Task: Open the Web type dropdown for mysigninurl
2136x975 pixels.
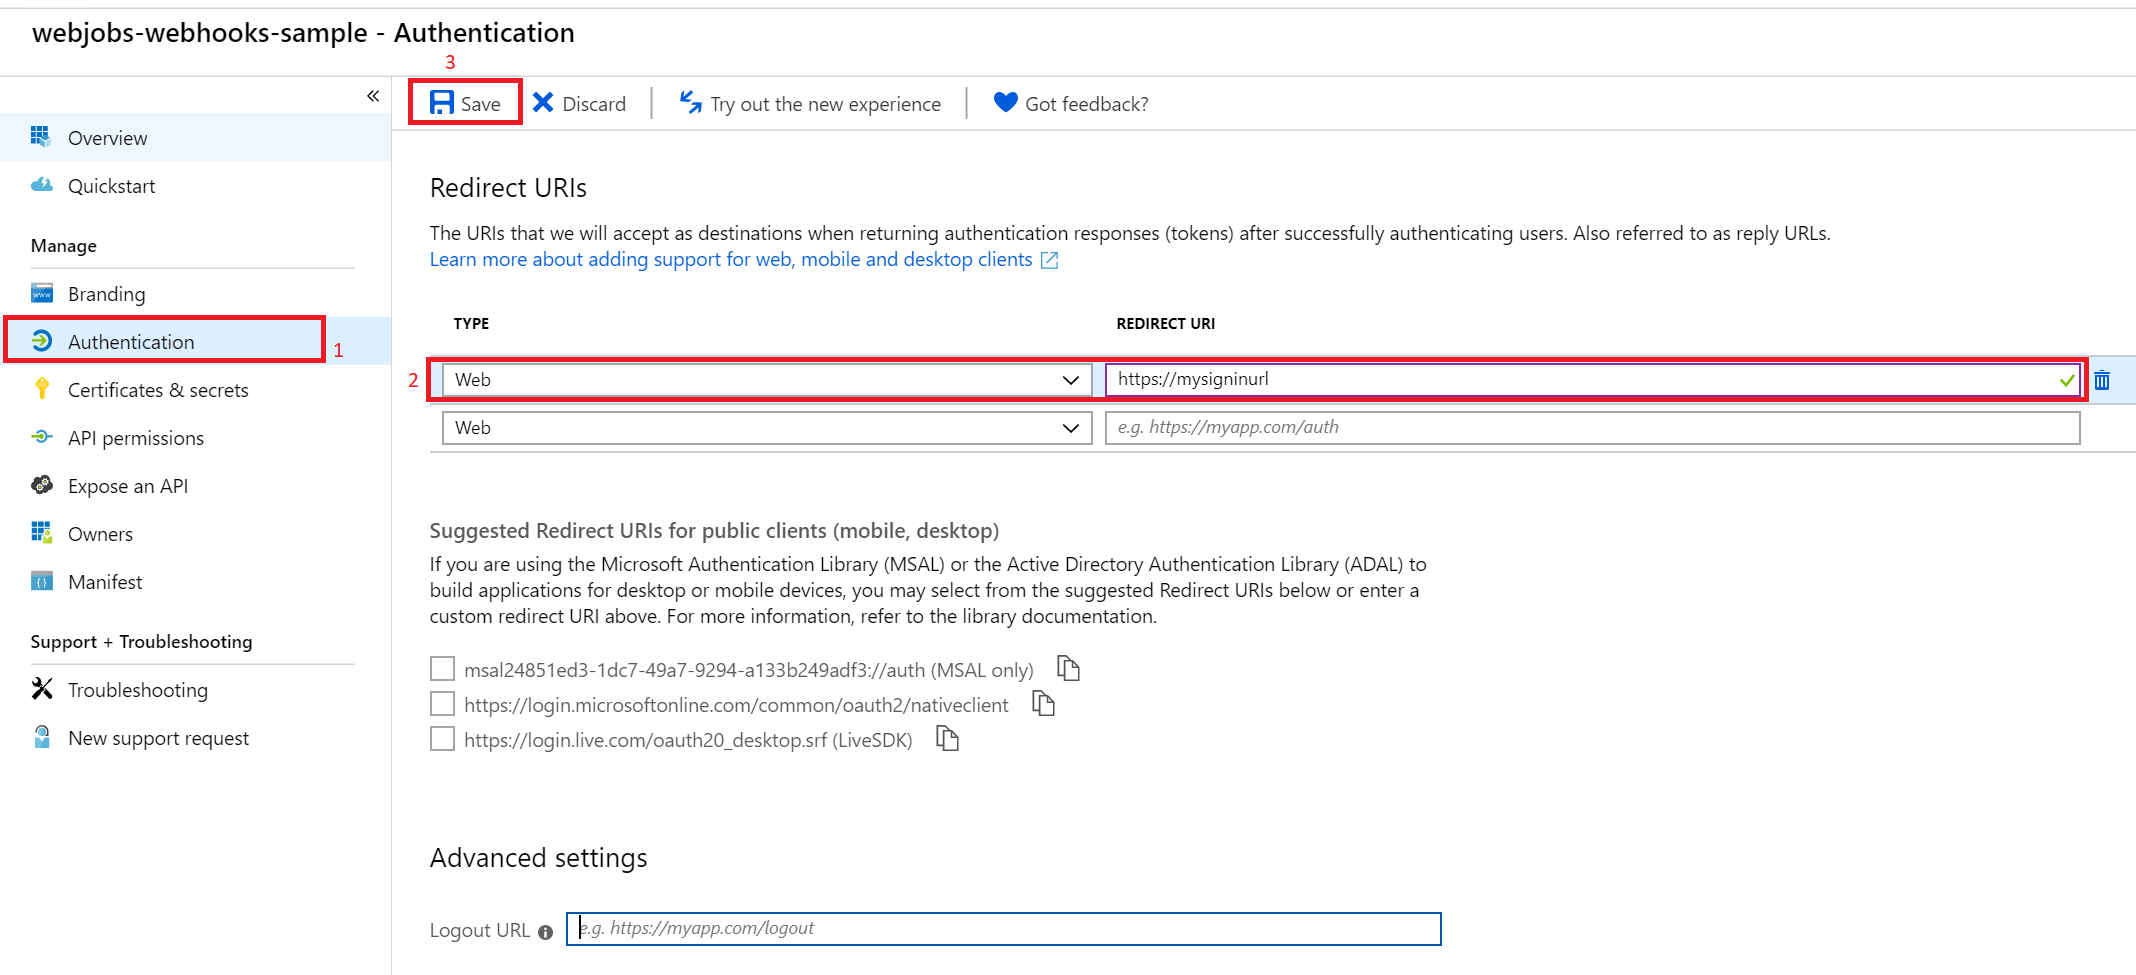Action: 767,380
